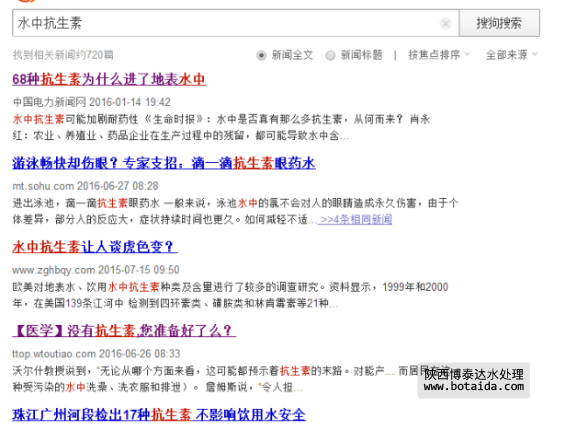
Task: Open headline 68种抗生素为什么进了地表水中
Action: click(109, 79)
